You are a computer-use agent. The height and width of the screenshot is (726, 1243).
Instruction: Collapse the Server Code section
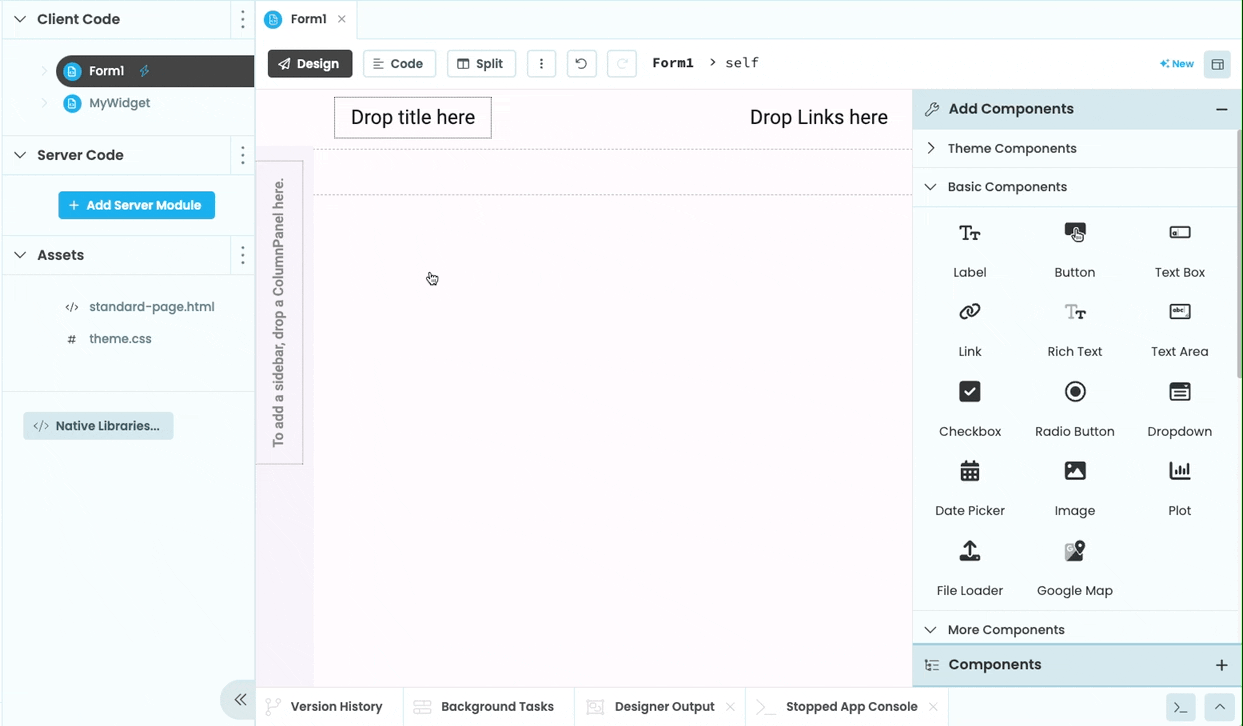(20, 155)
